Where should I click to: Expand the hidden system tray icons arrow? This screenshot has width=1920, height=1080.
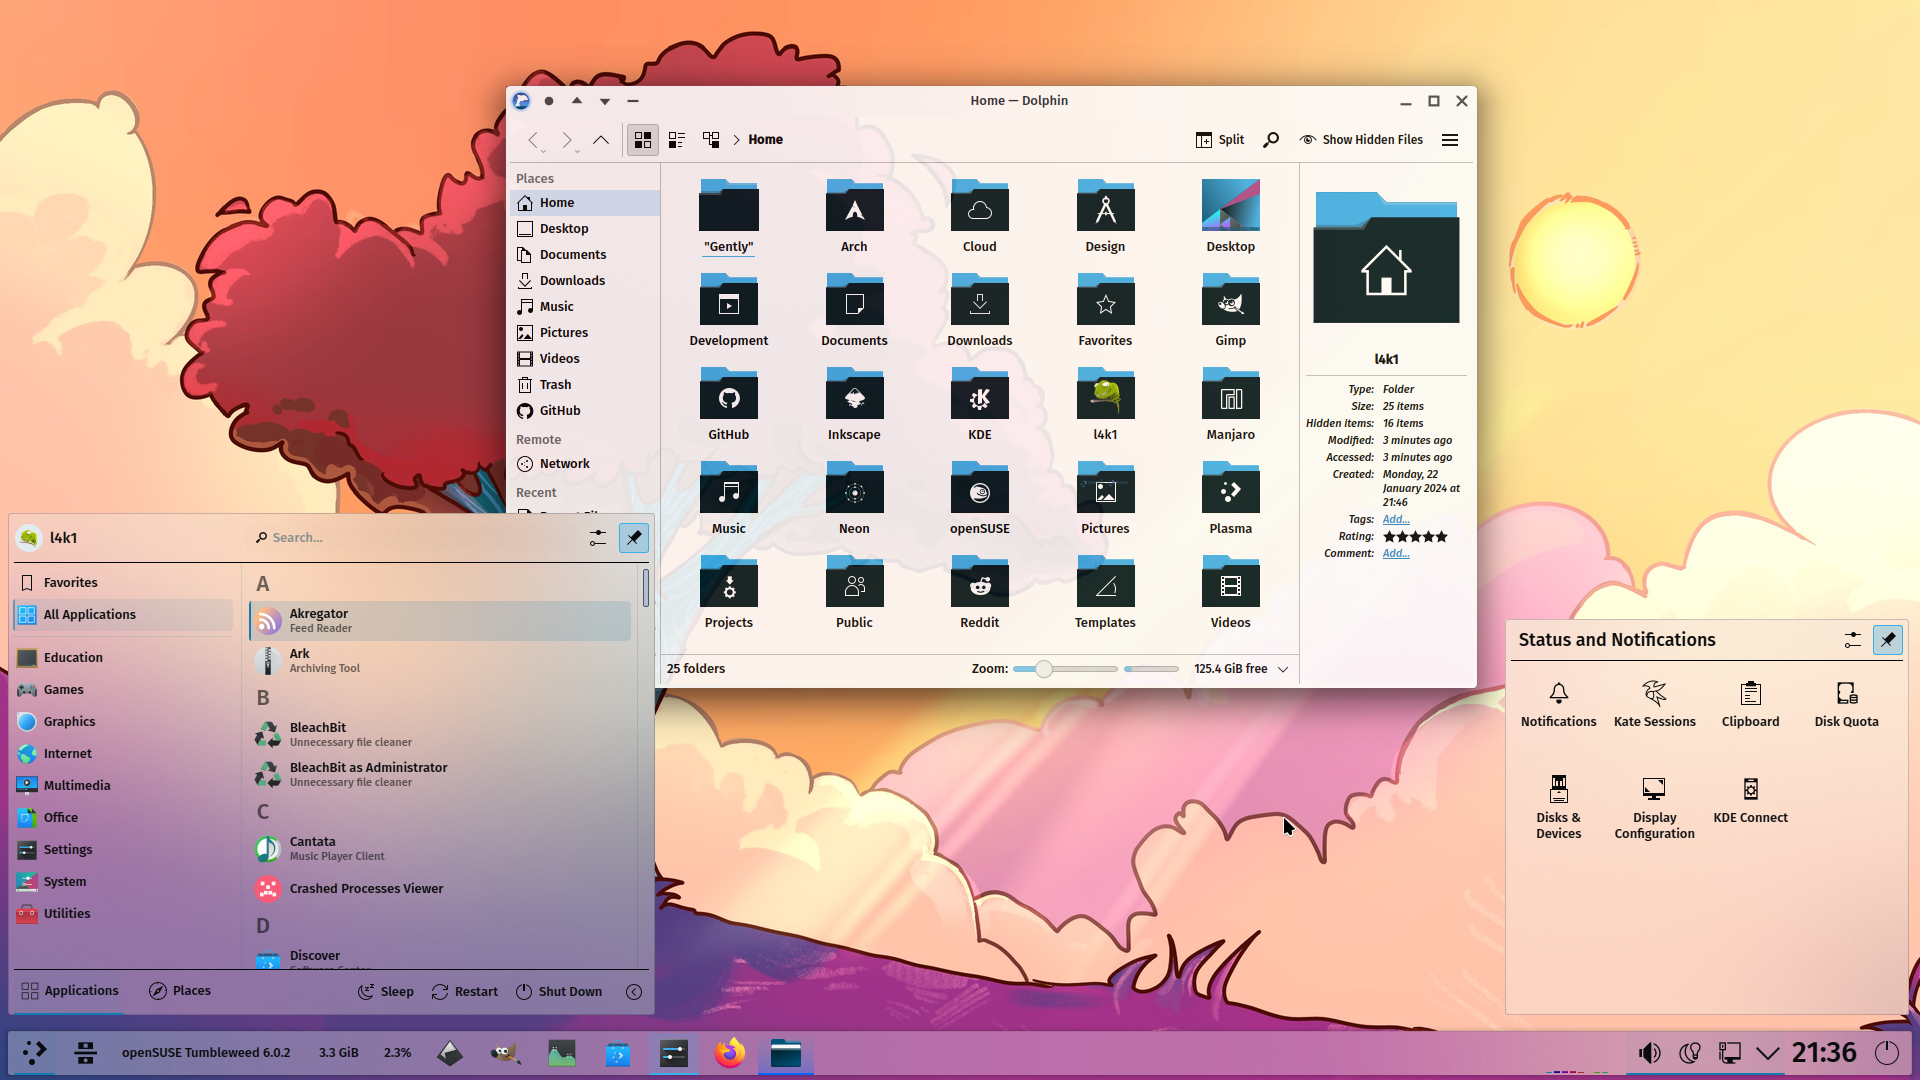tap(1768, 1053)
